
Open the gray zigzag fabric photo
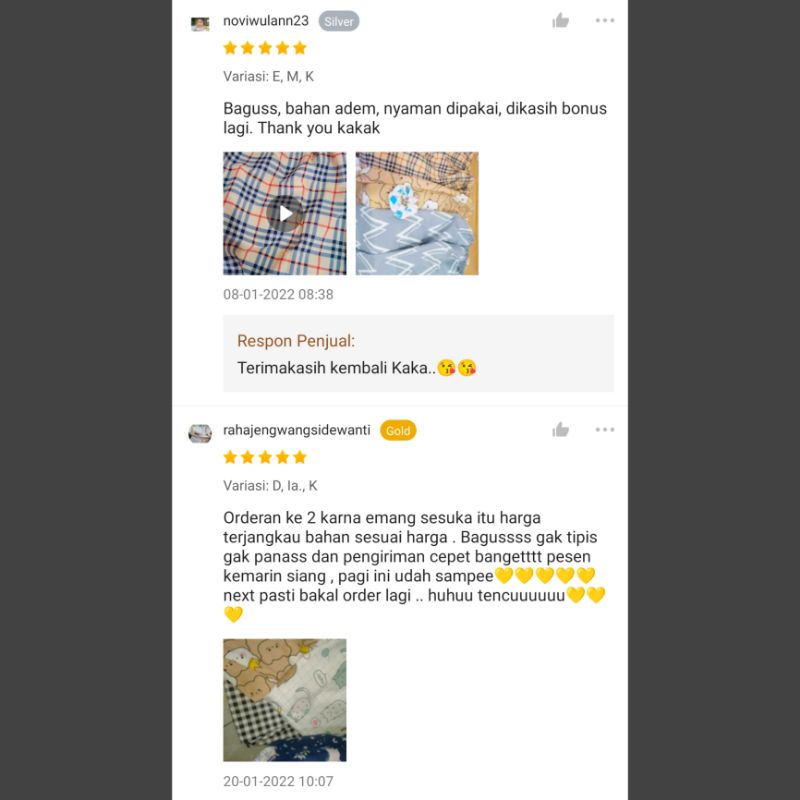(417, 213)
